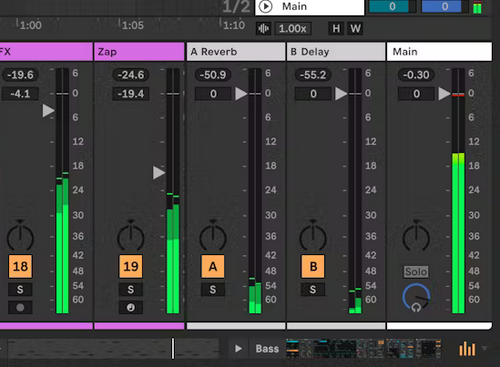Screen dimensions: 500x367
Task: Select the B Delay return track header
Action: (x=336, y=52)
